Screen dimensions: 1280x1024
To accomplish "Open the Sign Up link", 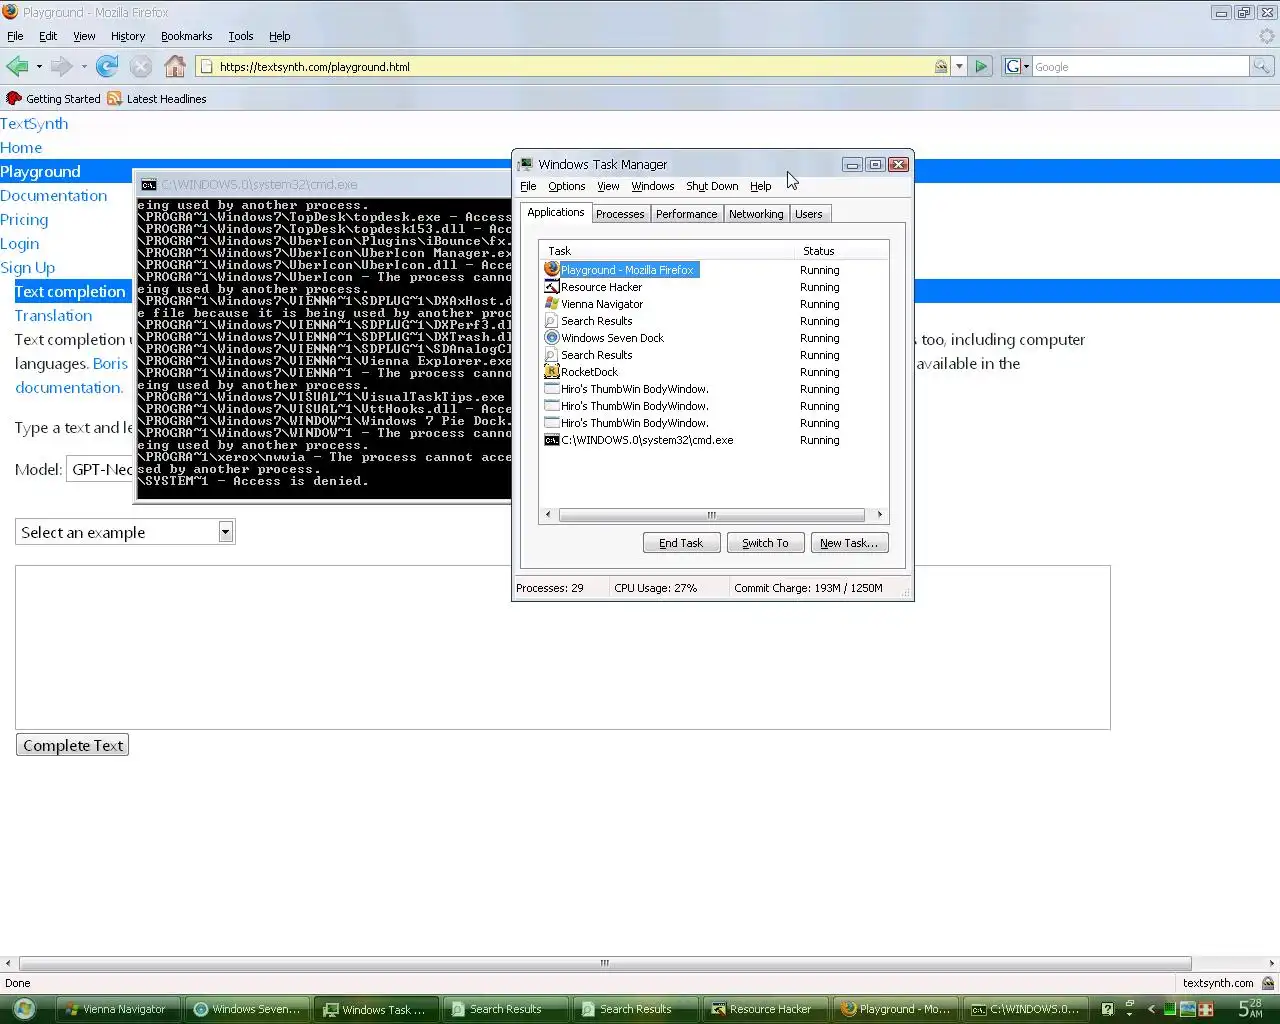I will pos(28,268).
